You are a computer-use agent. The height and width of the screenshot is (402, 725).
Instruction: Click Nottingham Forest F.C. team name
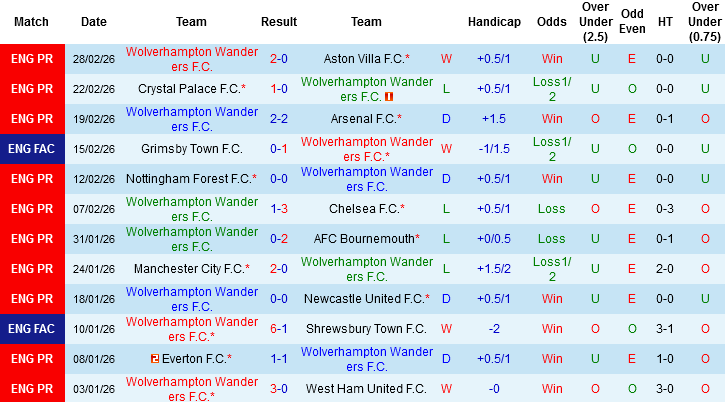tap(192, 179)
